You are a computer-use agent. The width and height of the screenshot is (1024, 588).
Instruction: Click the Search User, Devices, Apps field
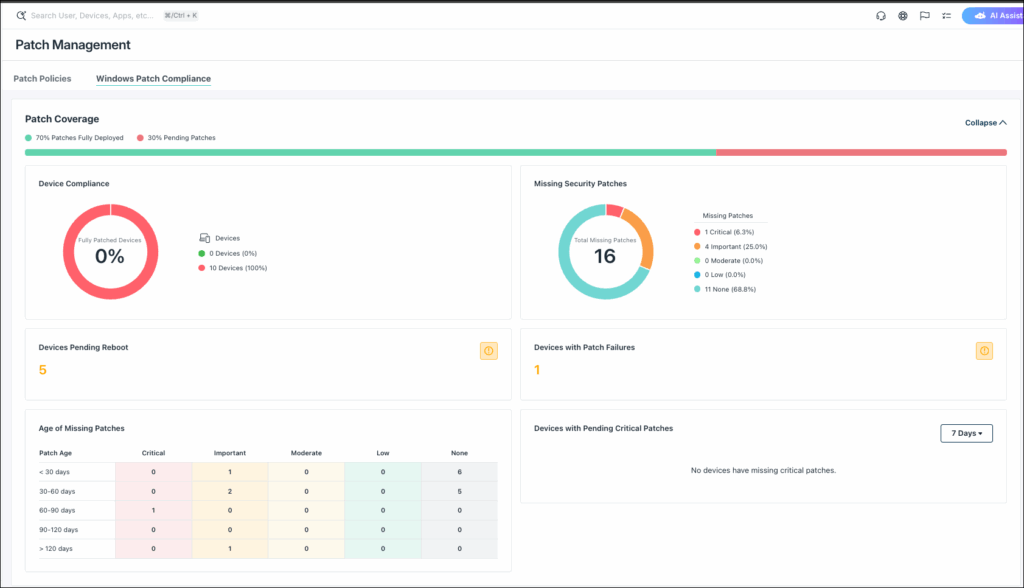point(92,16)
